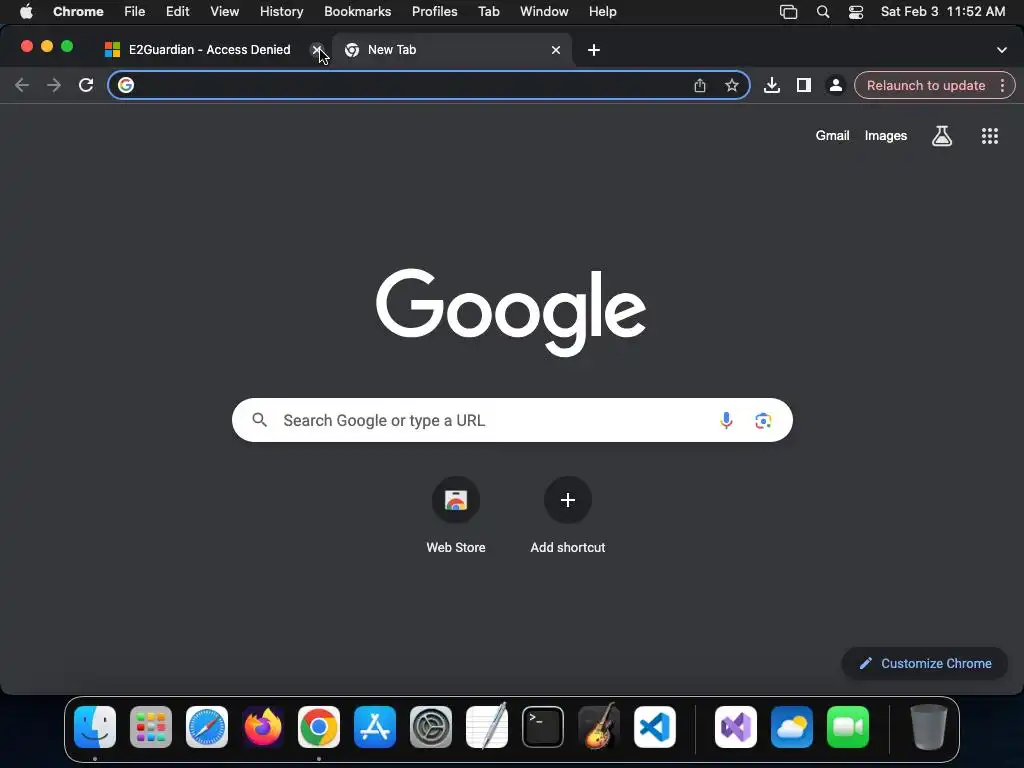Open the Trash in the Dock

[x=928, y=727]
